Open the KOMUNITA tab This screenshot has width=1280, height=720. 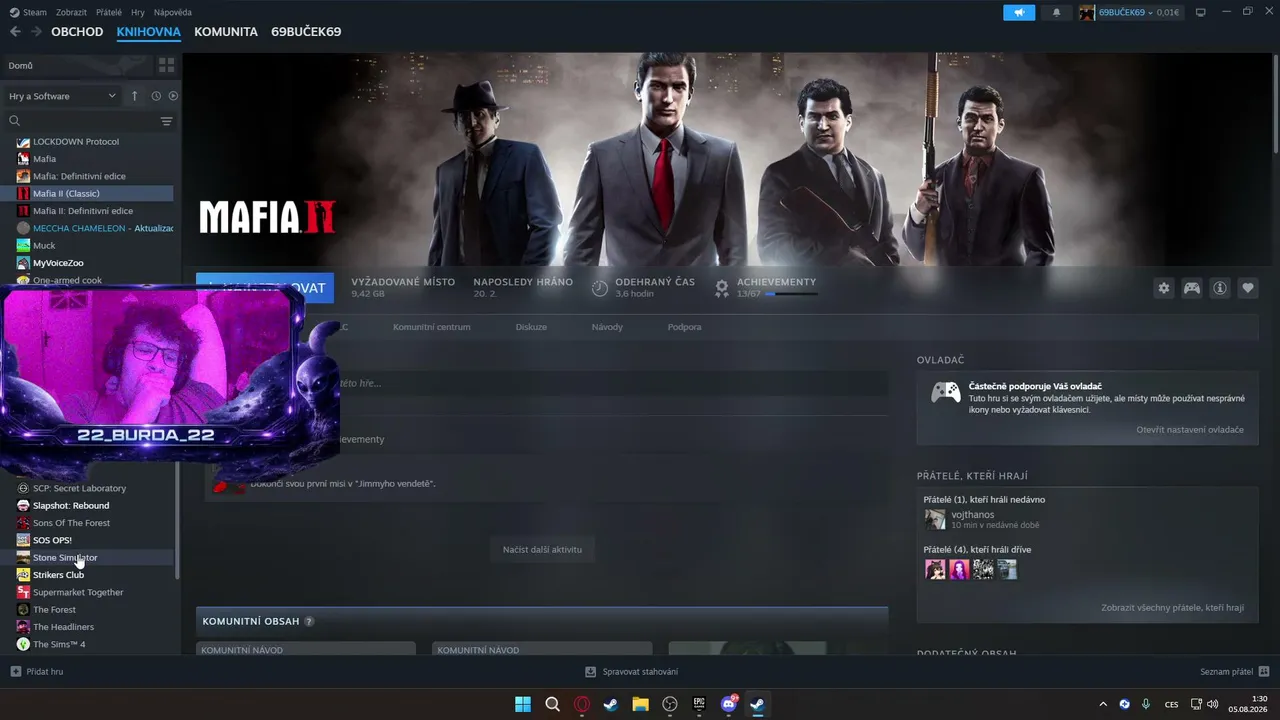pos(226,32)
